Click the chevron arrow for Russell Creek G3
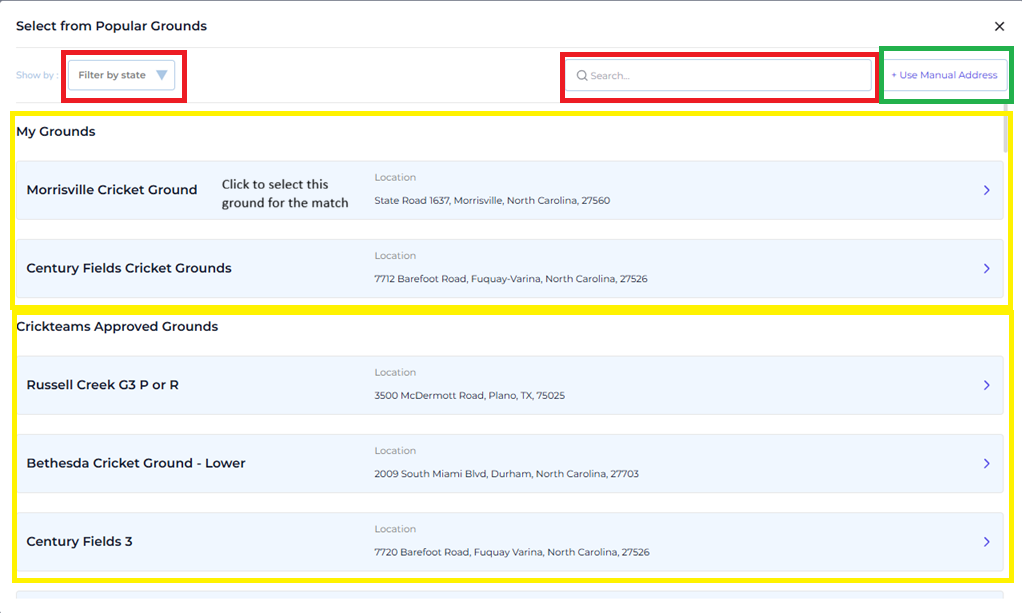This screenshot has height=613, width=1022. pos(986,385)
